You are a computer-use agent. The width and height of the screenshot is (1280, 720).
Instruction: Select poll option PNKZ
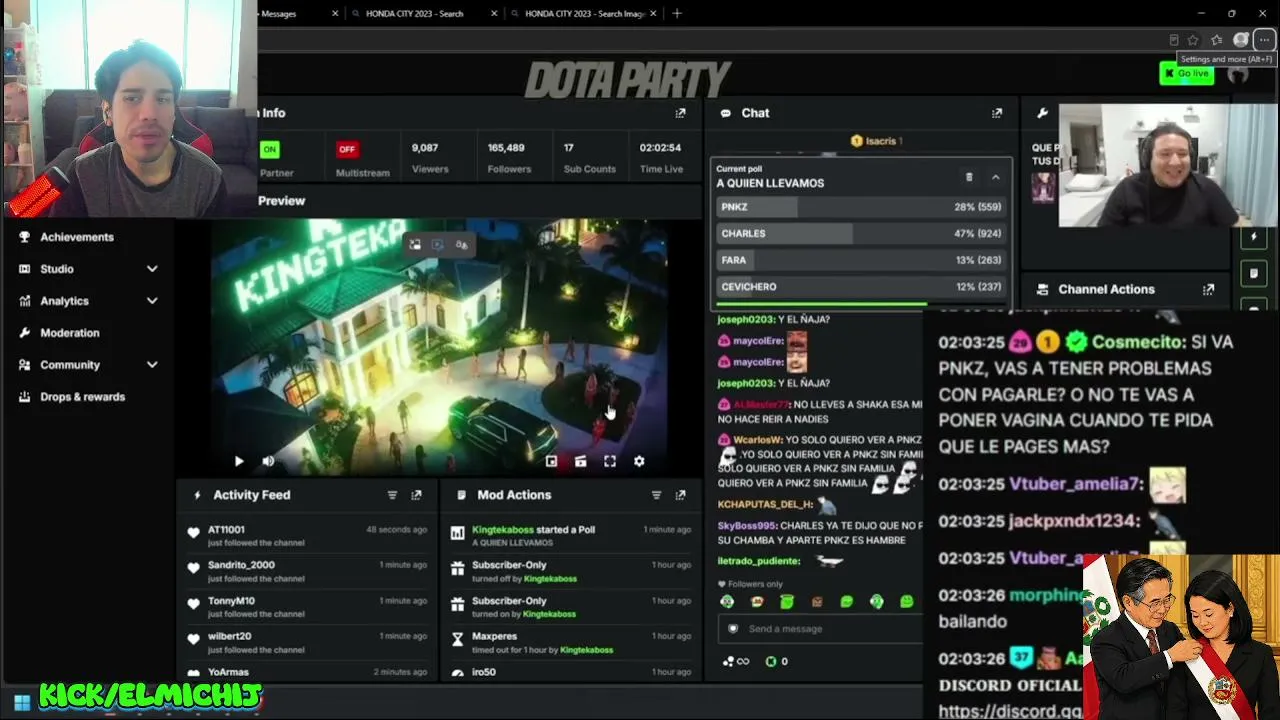click(862, 207)
